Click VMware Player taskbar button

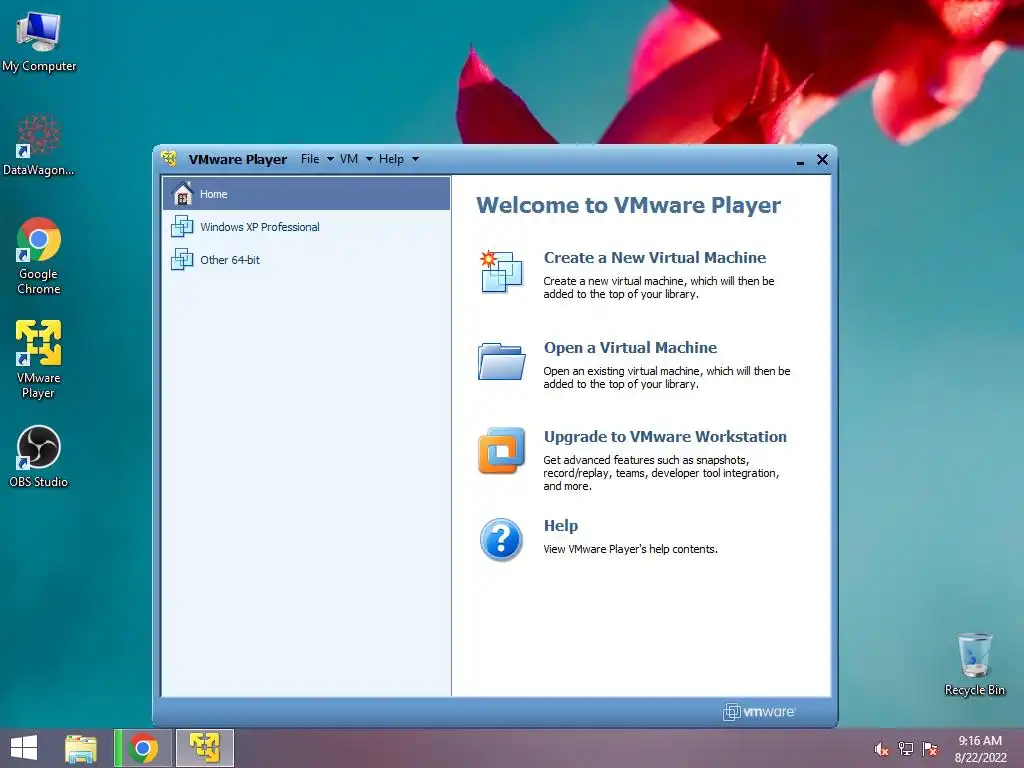click(204, 748)
